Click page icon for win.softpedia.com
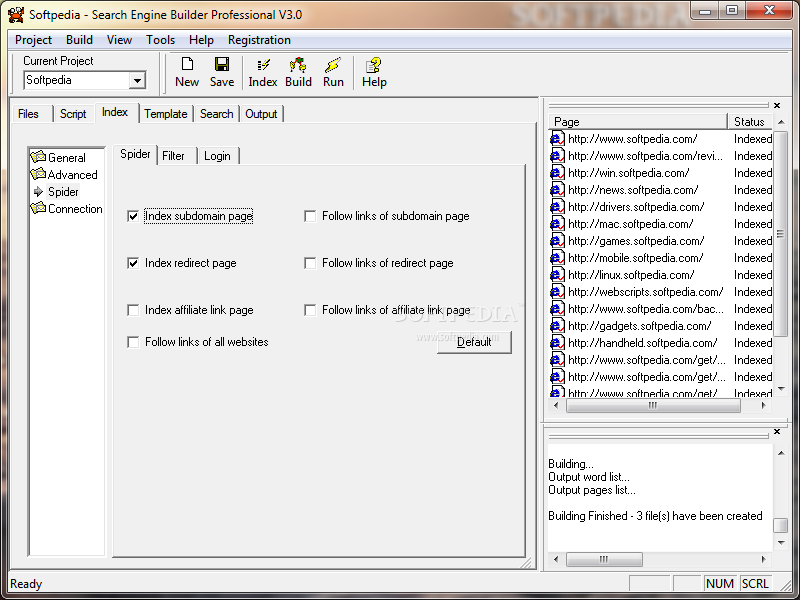 [557, 173]
